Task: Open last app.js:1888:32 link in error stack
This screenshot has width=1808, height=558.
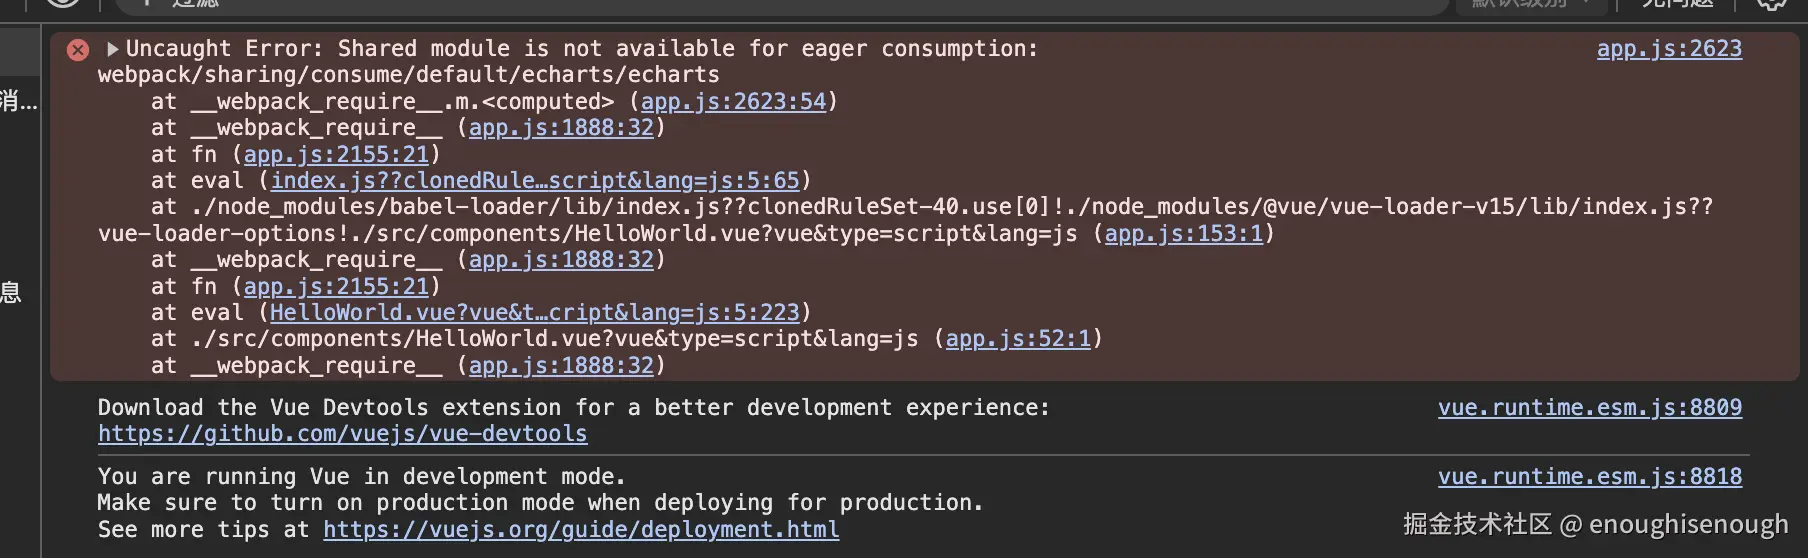Action: pyautogui.click(x=560, y=366)
